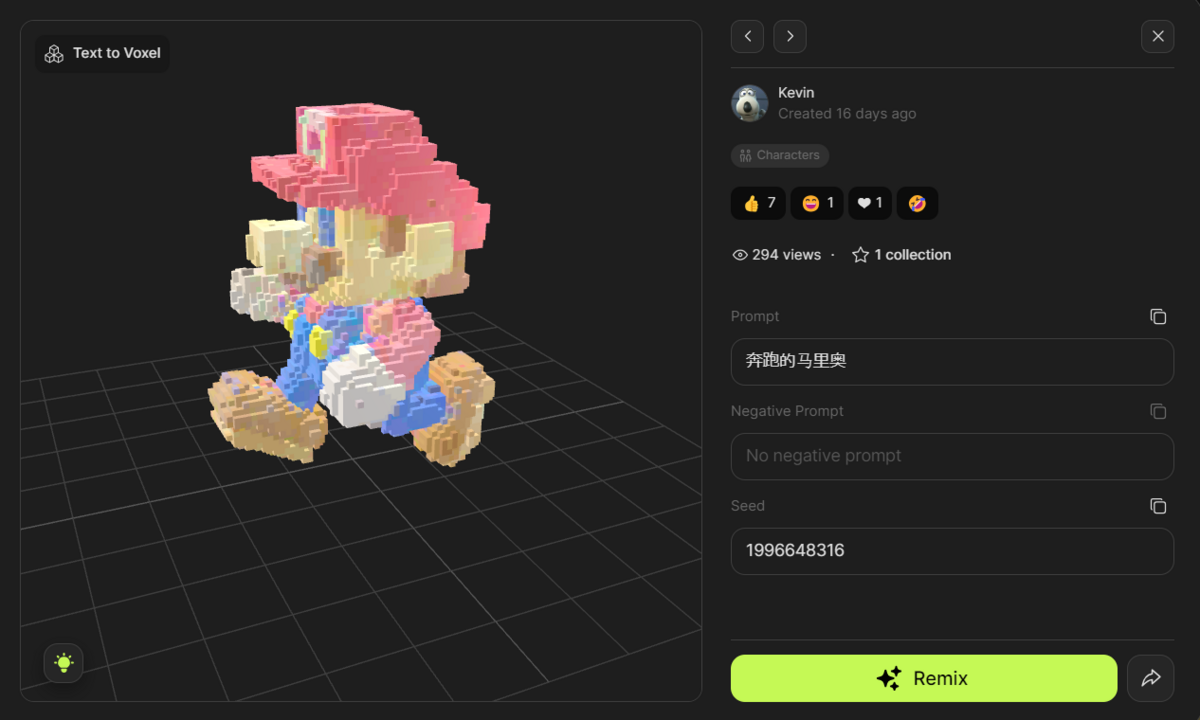
Task: Click the Negative Prompt label
Action: tap(787, 411)
